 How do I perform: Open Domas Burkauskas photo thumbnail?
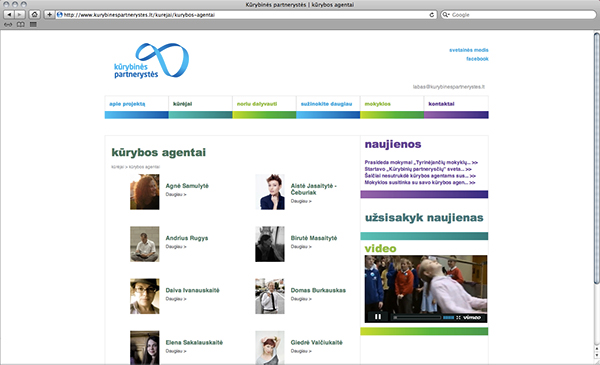tap(270, 296)
